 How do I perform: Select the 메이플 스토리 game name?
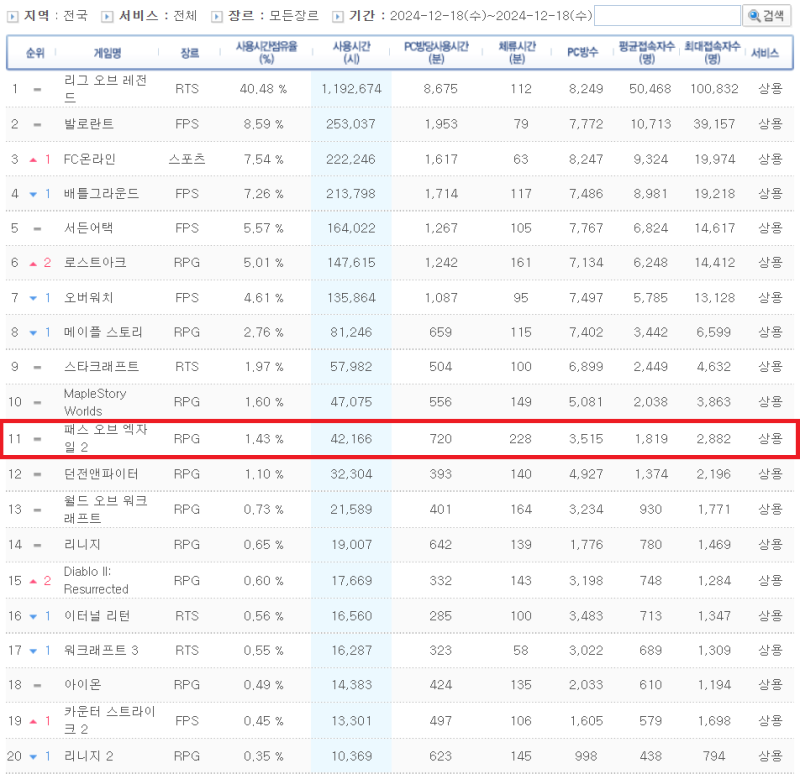tap(104, 332)
